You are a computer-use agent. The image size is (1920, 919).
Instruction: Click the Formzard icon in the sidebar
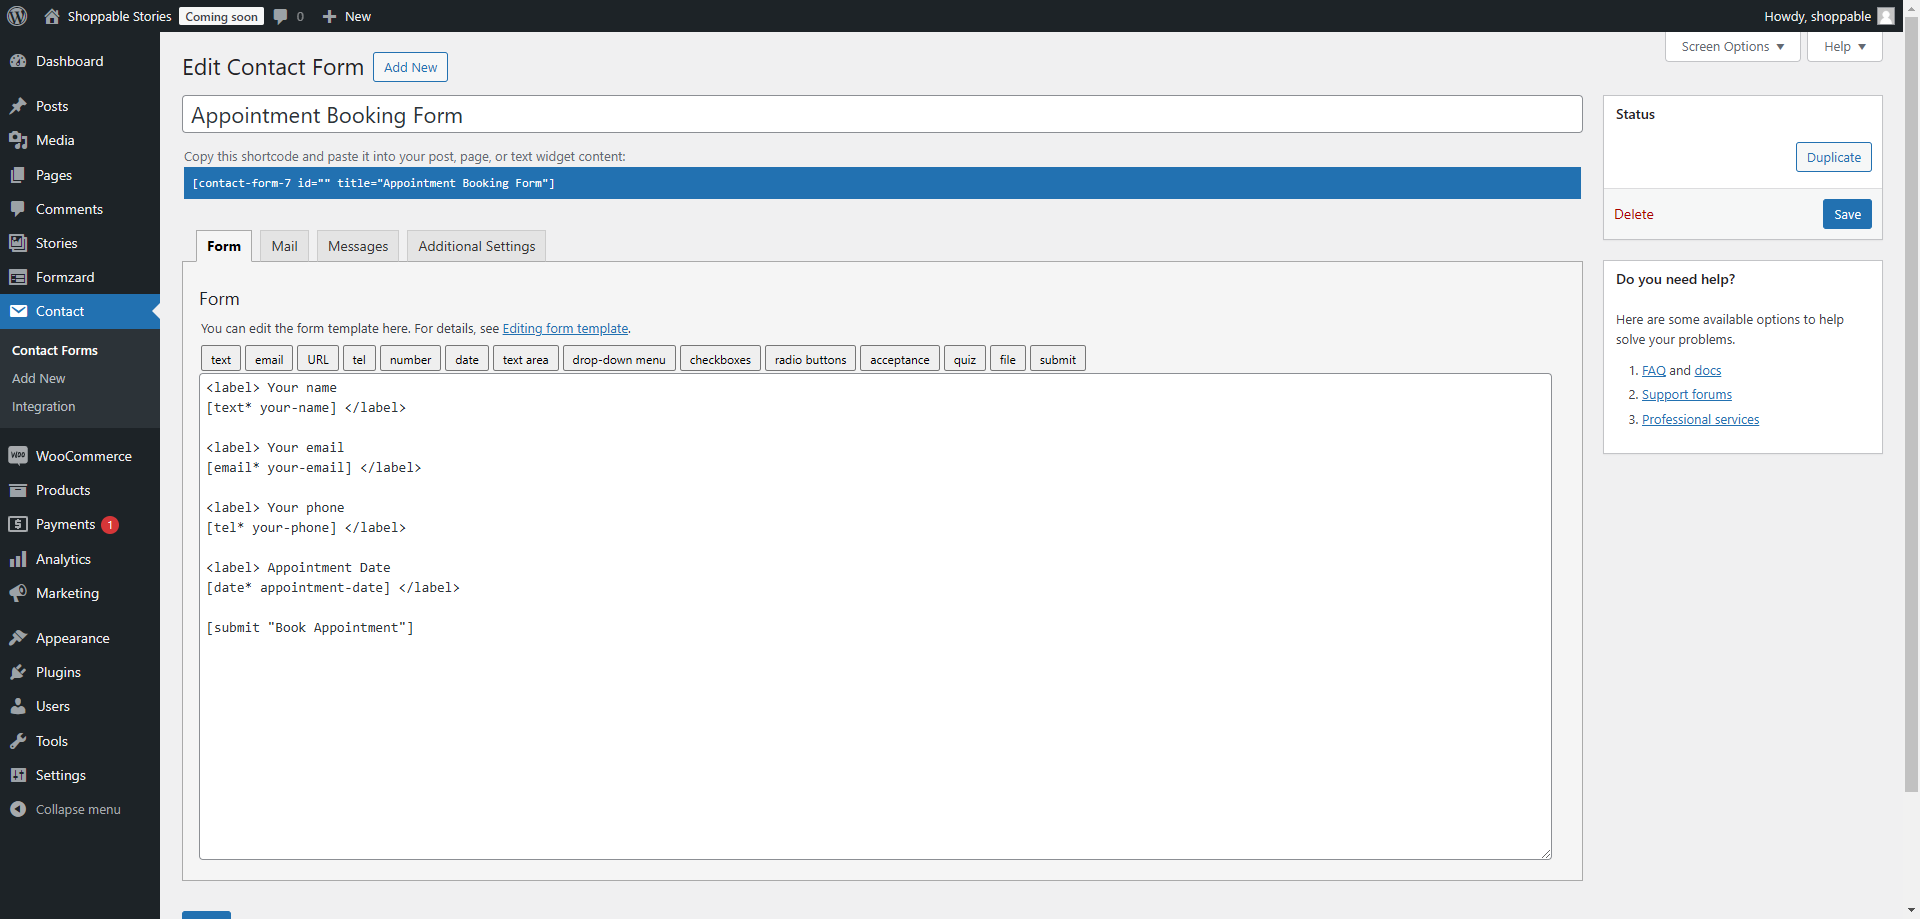tap(18, 277)
